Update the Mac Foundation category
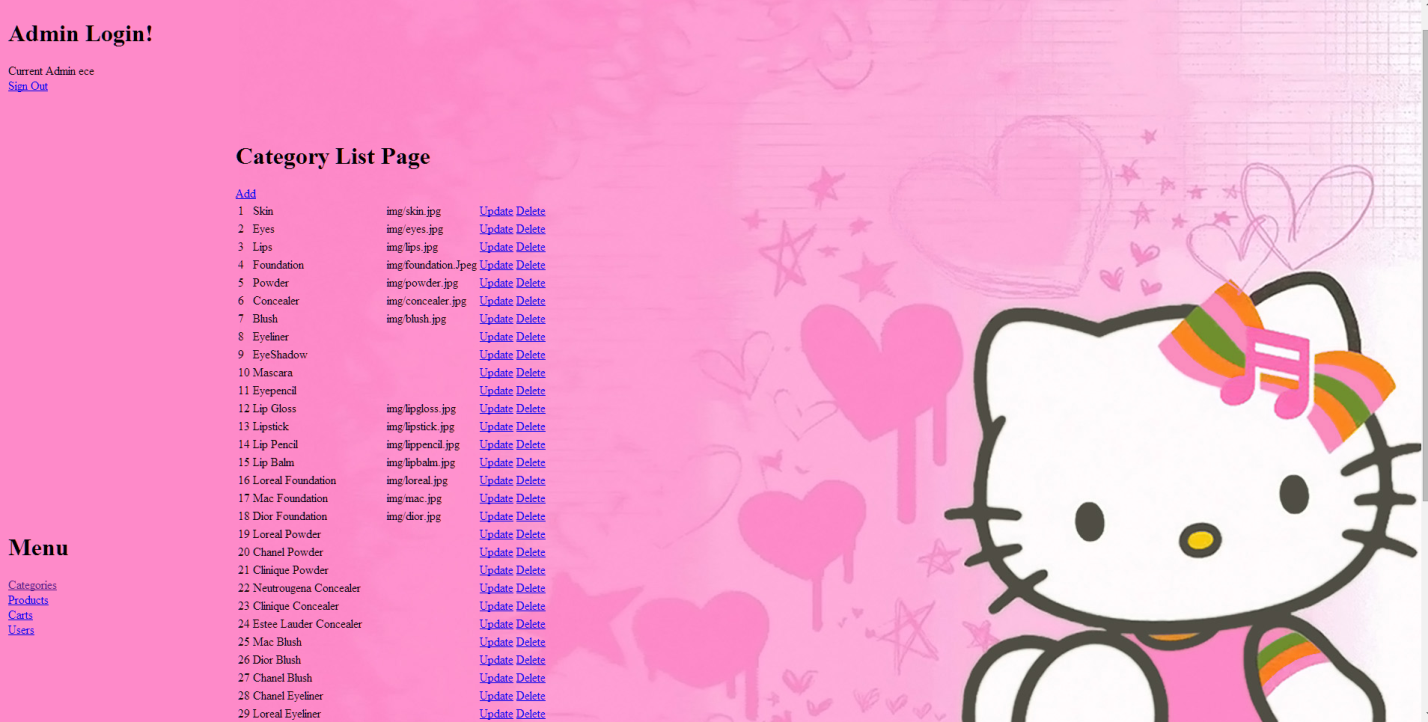Image resolution: width=1428 pixels, height=722 pixels. pos(496,499)
